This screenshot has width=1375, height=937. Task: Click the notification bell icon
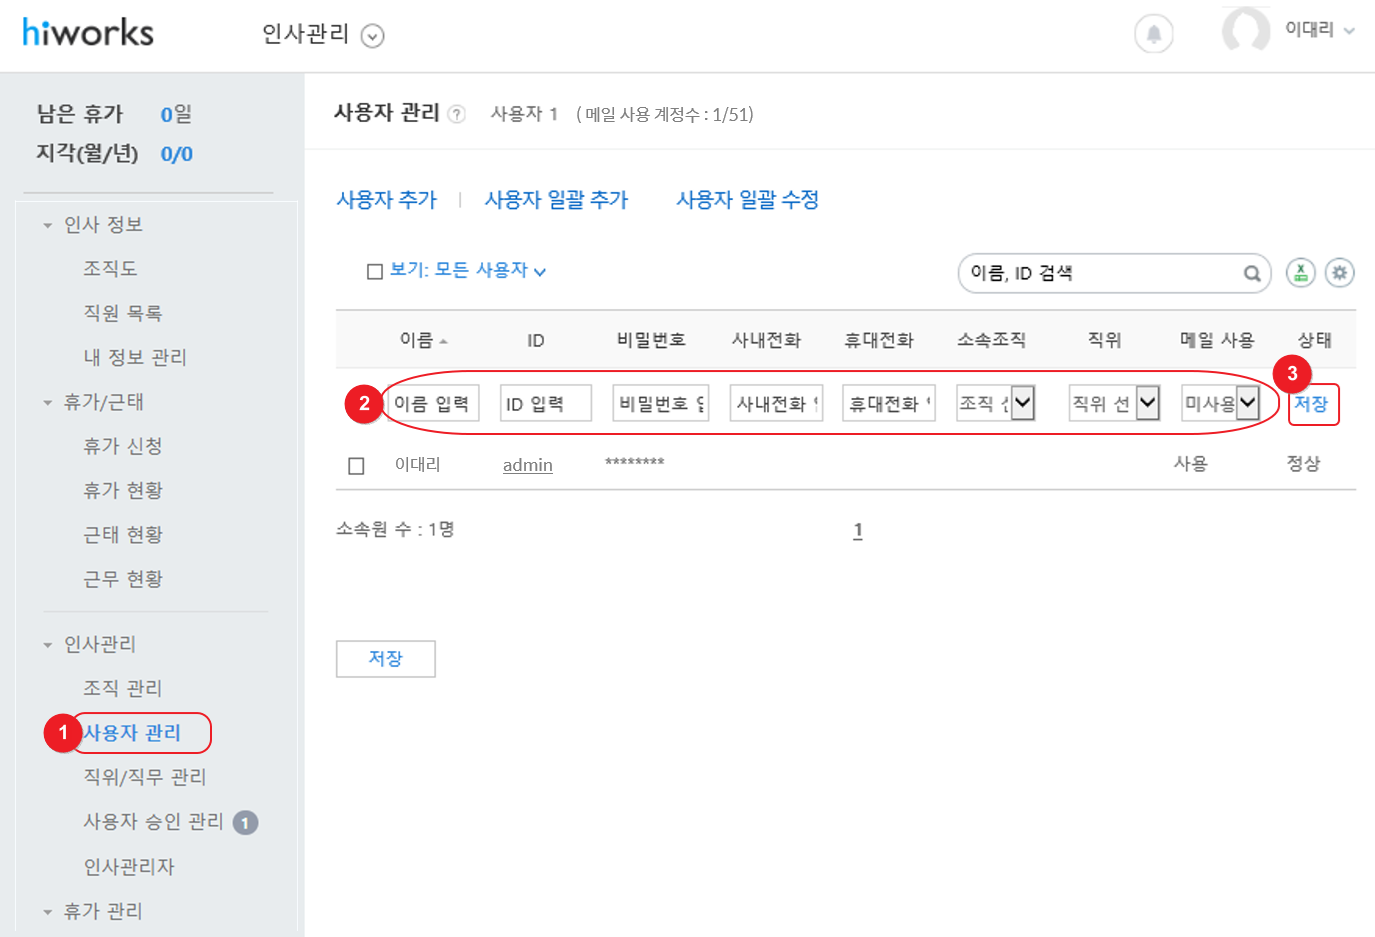pyautogui.click(x=1153, y=34)
